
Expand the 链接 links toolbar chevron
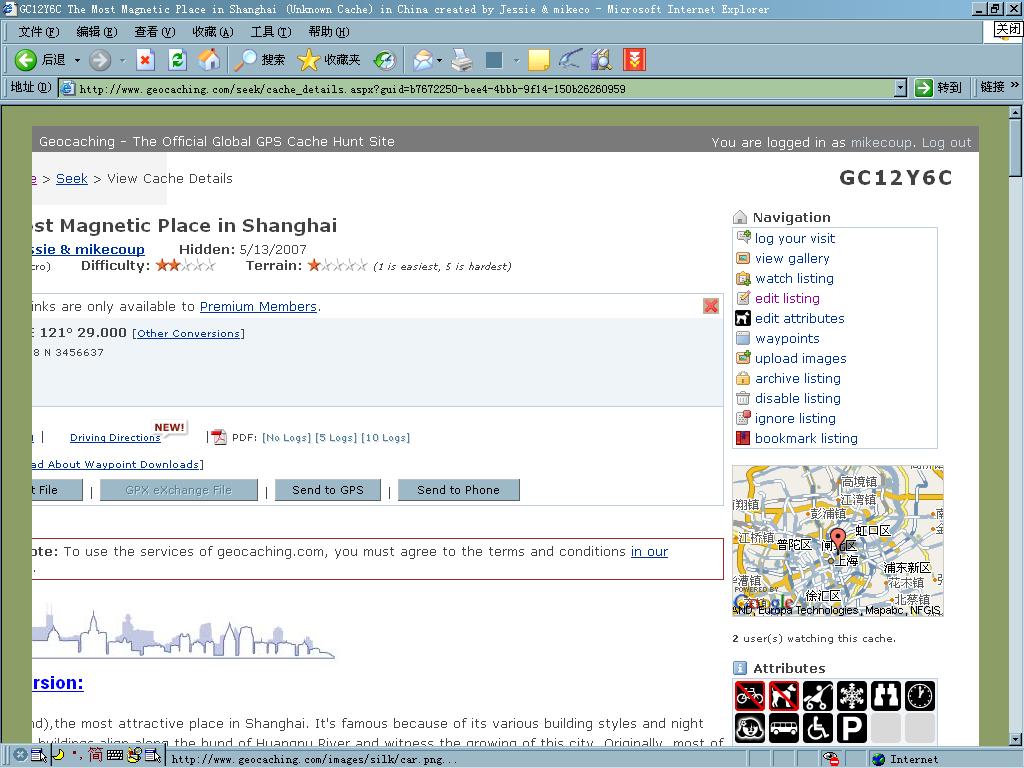pyautogui.click(x=1014, y=86)
